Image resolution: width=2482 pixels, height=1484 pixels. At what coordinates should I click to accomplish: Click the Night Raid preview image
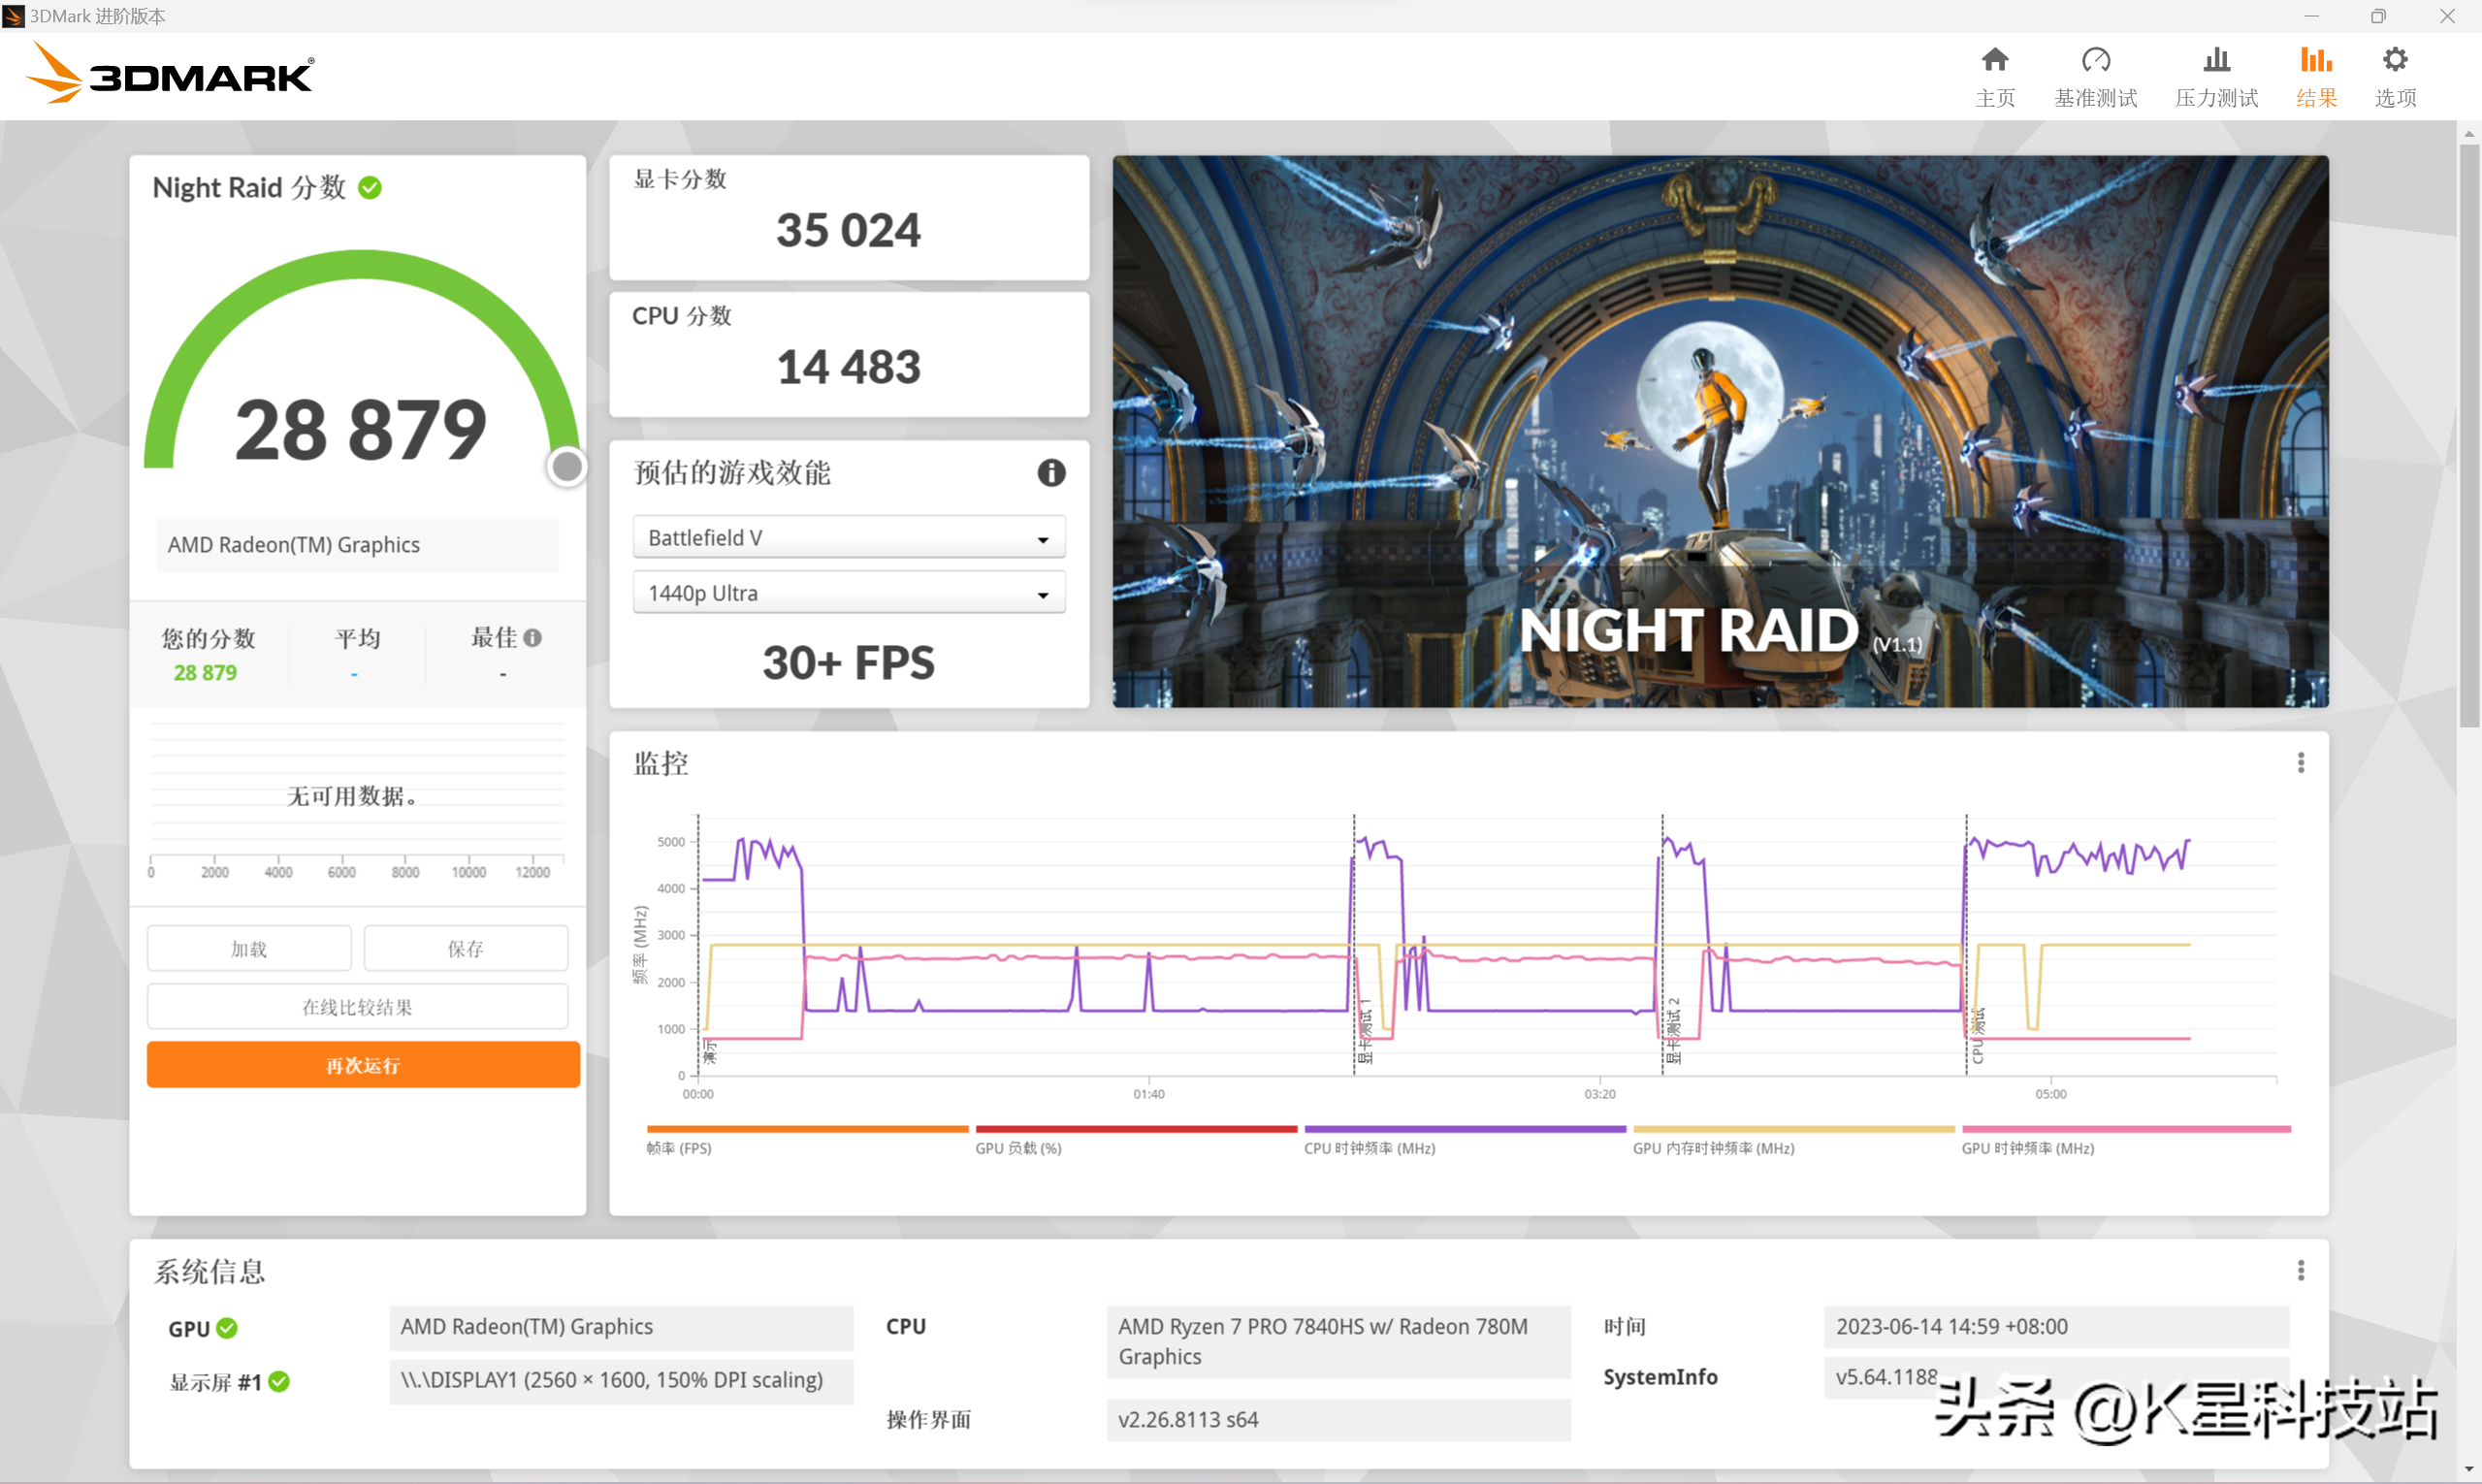[x=1720, y=430]
